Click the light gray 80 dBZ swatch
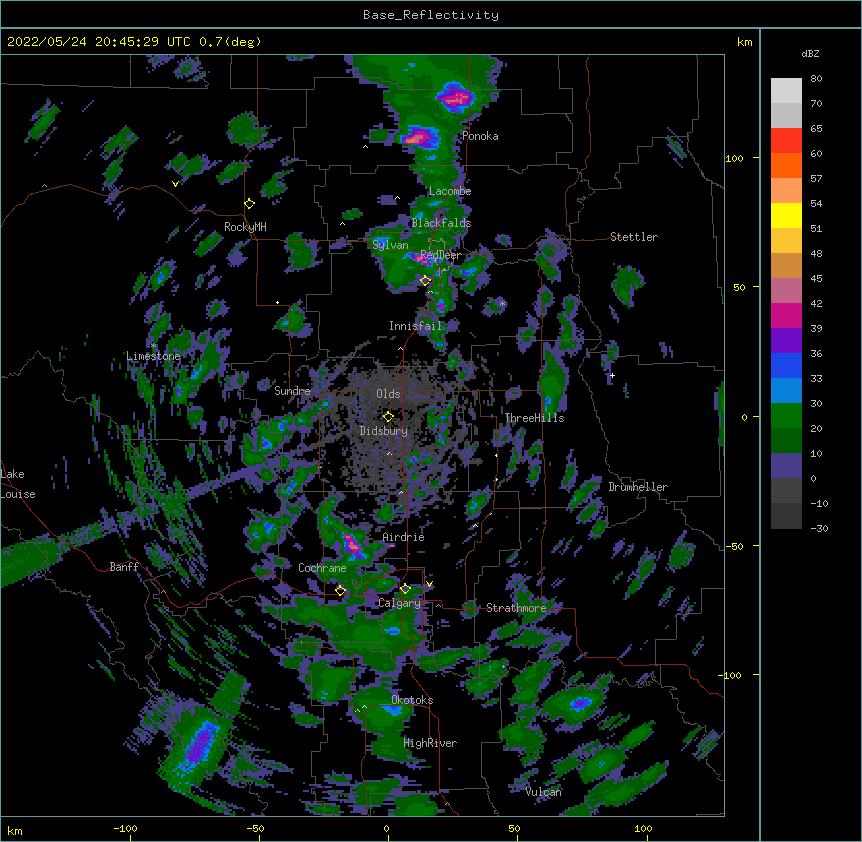Image resolution: width=862 pixels, height=842 pixels. pos(786,91)
